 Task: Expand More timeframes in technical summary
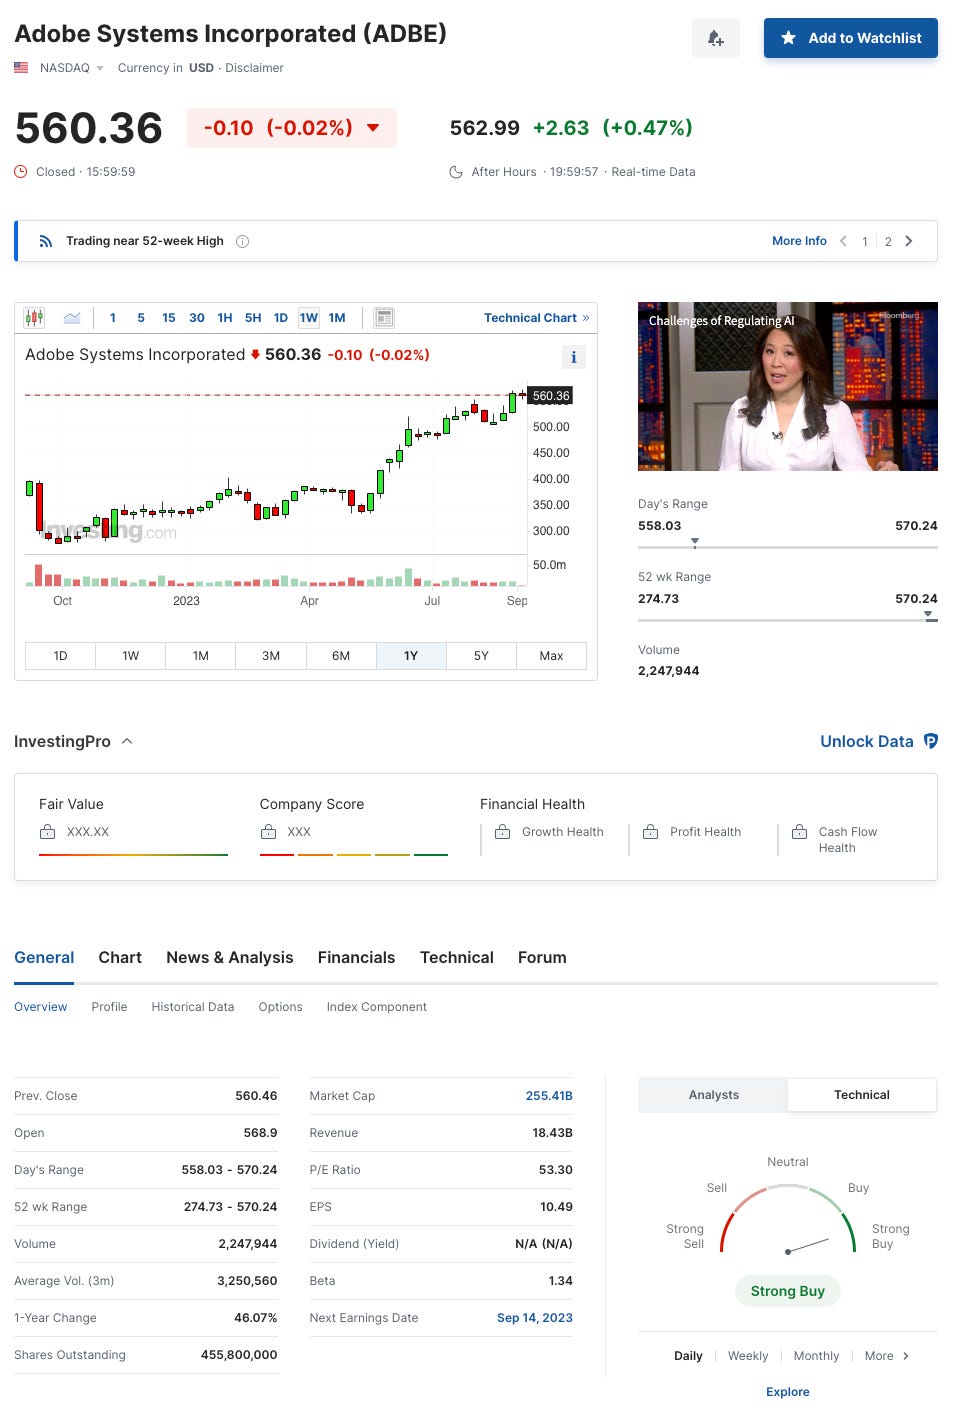887,1356
